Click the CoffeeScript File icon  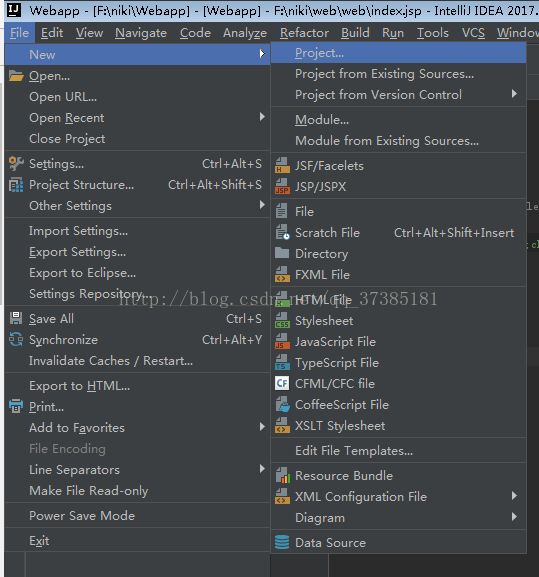click(x=283, y=404)
